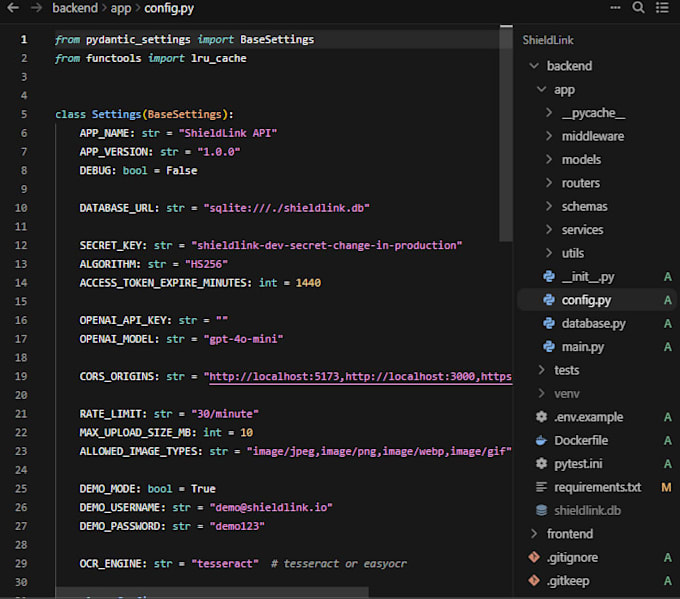Image resolution: width=680 pixels, height=599 pixels.
Task: Click the horizontal scrollbar under the code
Action: [x=212, y=592]
